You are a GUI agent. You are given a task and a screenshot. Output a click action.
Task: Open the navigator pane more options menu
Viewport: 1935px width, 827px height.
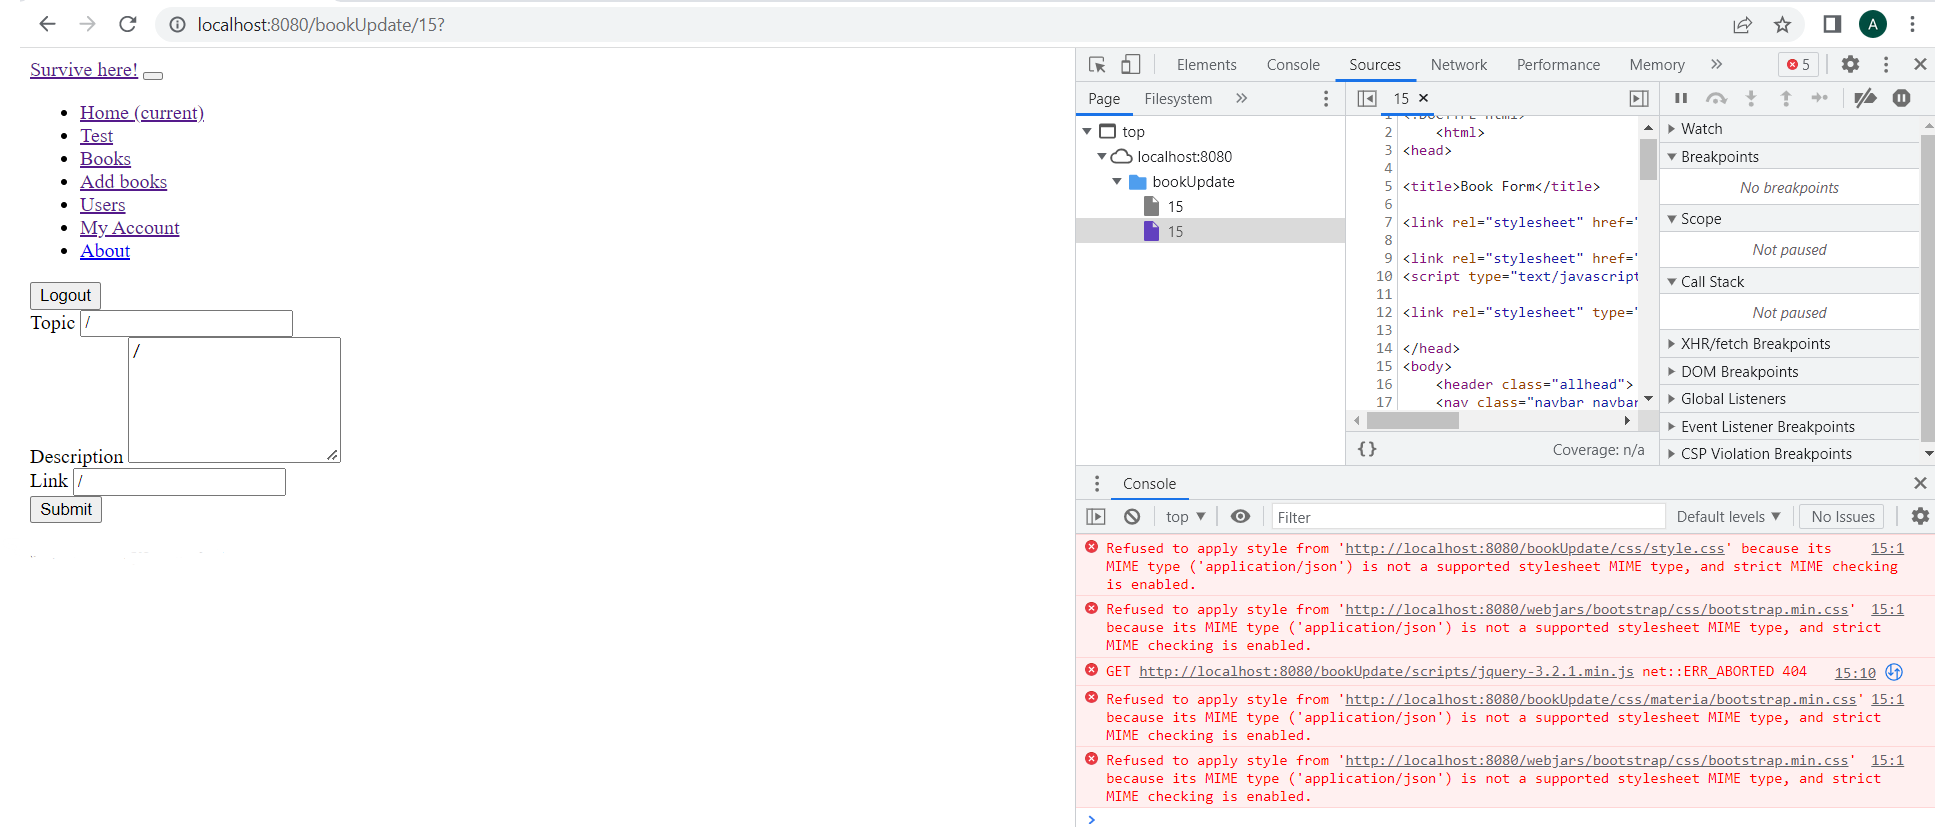point(1326,98)
